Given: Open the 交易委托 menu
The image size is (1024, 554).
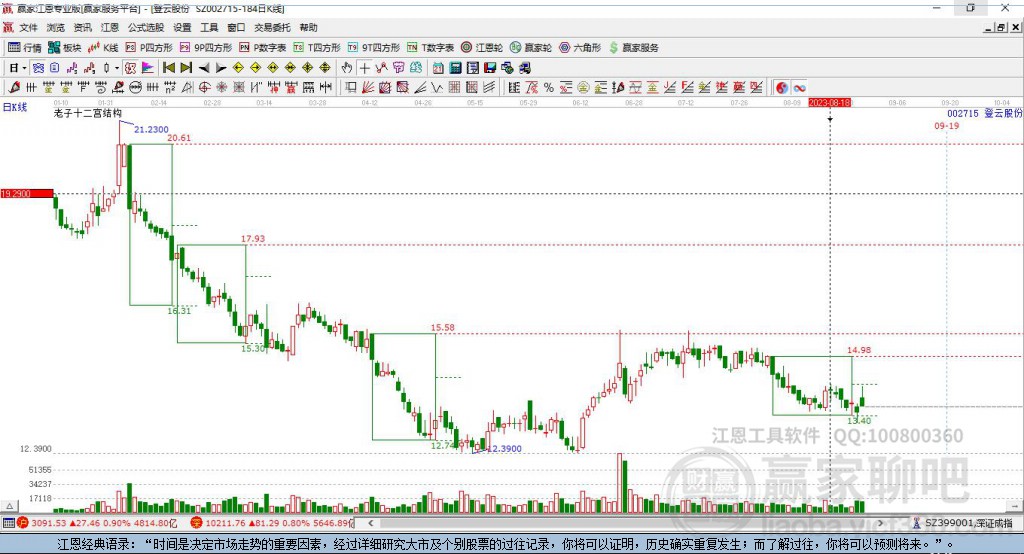Looking at the screenshot, I should click(x=272, y=27).
